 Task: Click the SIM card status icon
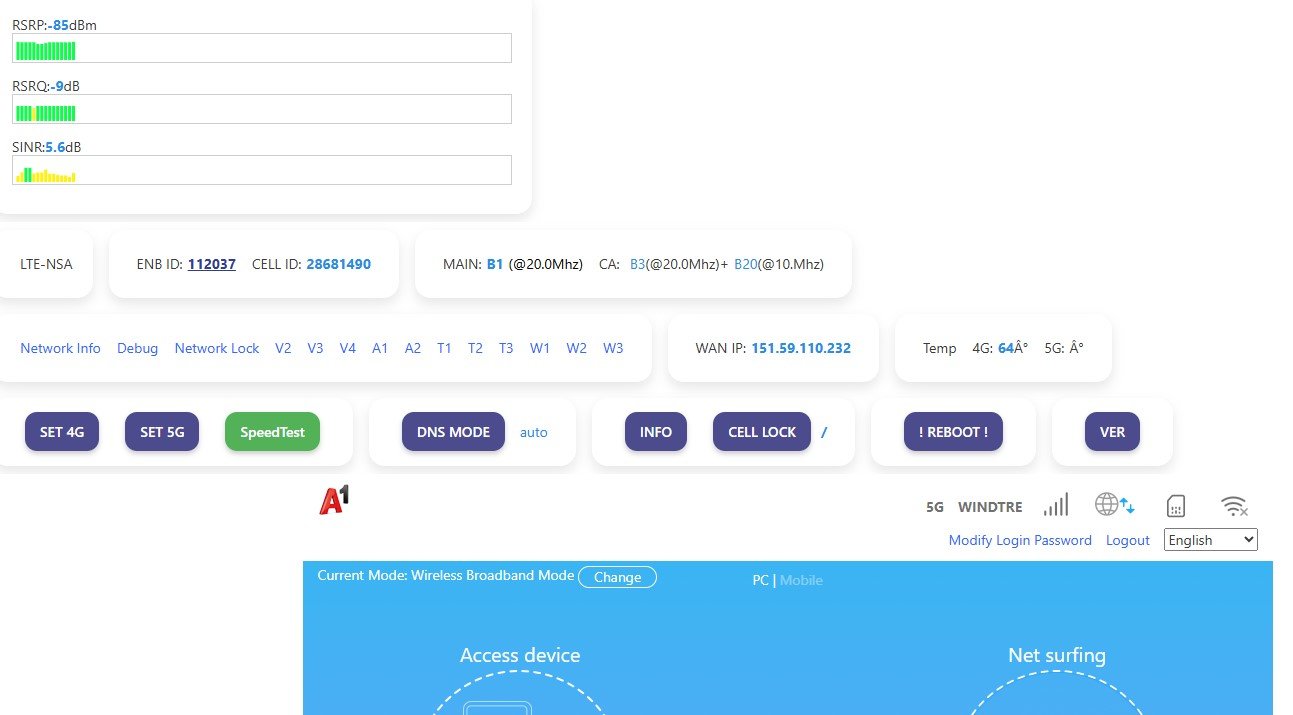pyautogui.click(x=1176, y=506)
